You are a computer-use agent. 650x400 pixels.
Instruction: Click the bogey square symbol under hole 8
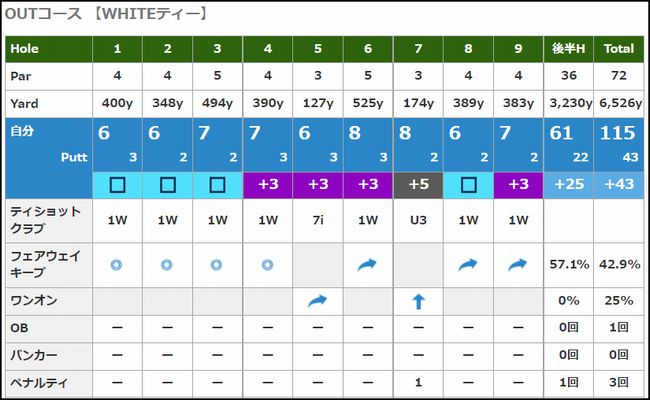point(468,185)
